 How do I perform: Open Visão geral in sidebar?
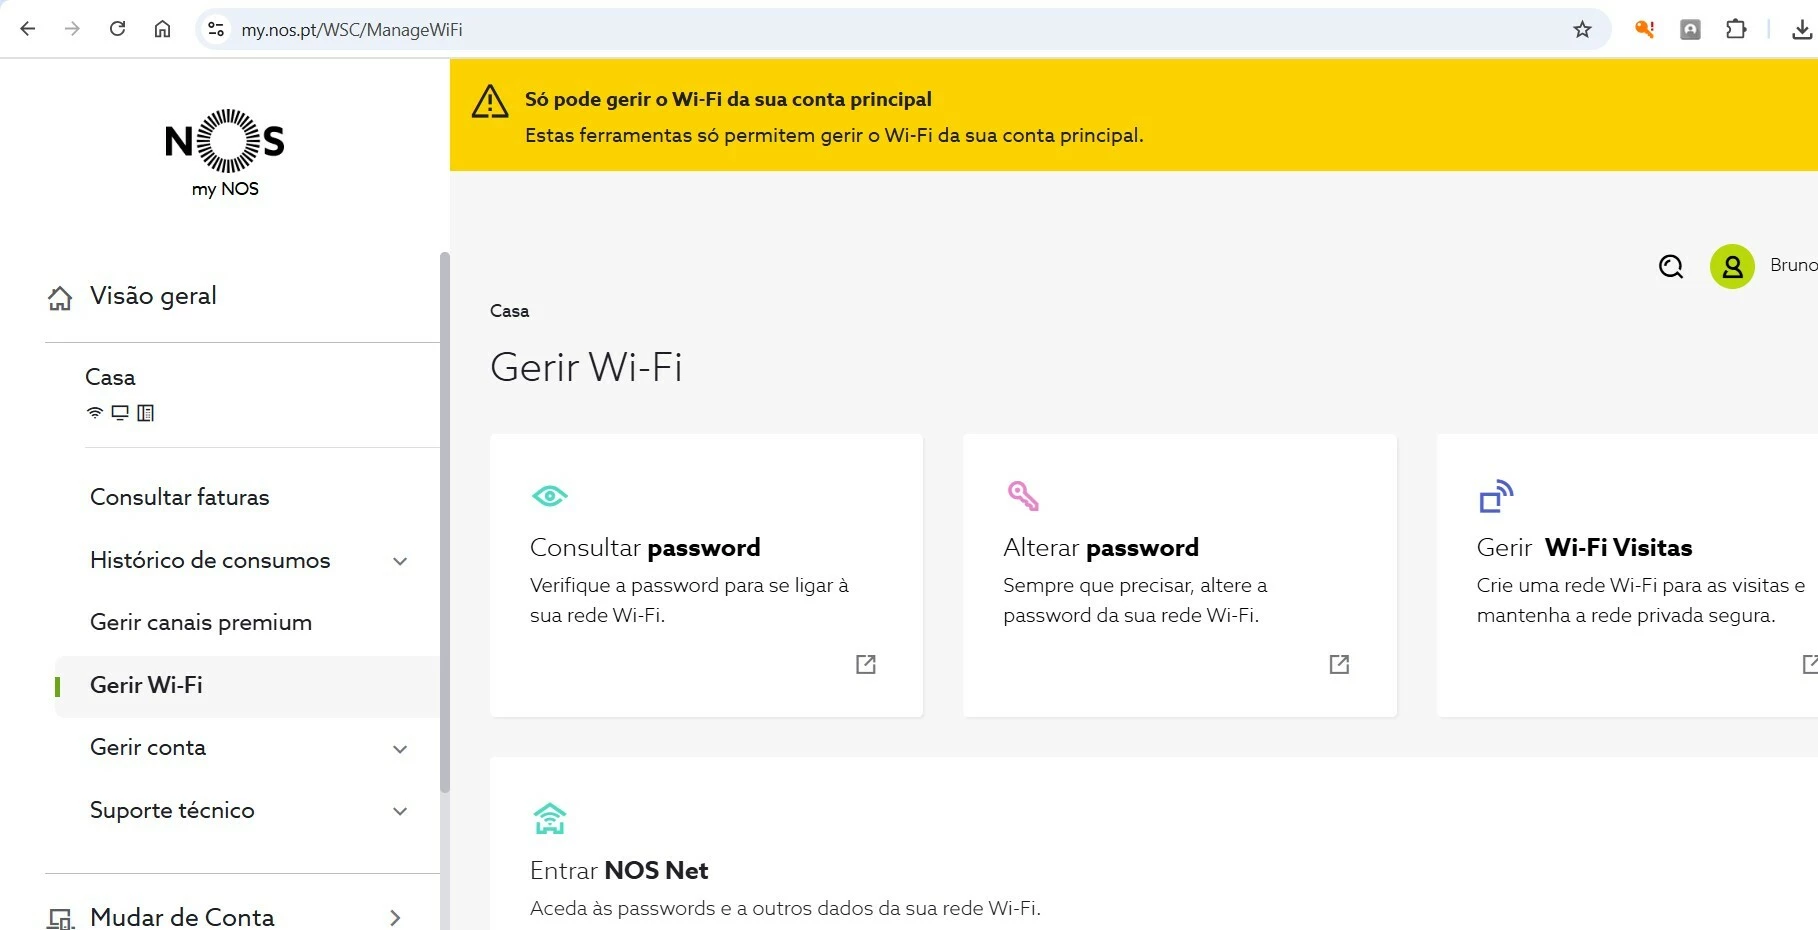pyautogui.click(x=153, y=296)
